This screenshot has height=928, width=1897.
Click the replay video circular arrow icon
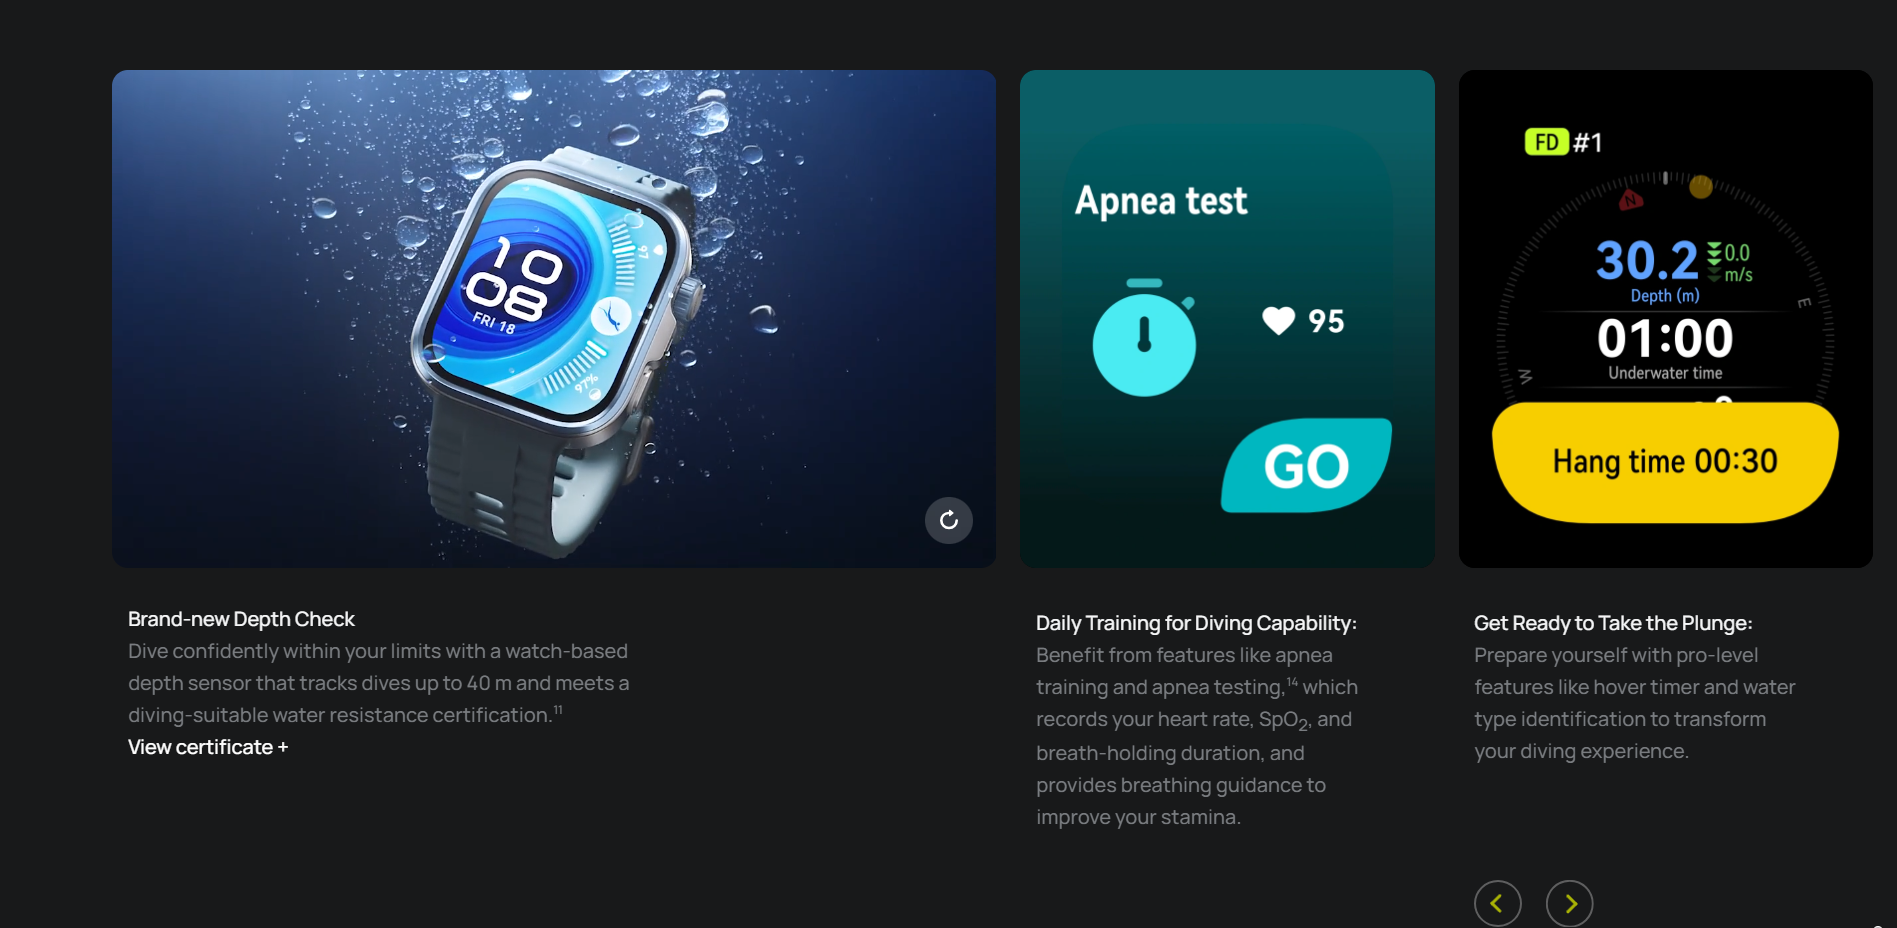pyautogui.click(x=949, y=520)
